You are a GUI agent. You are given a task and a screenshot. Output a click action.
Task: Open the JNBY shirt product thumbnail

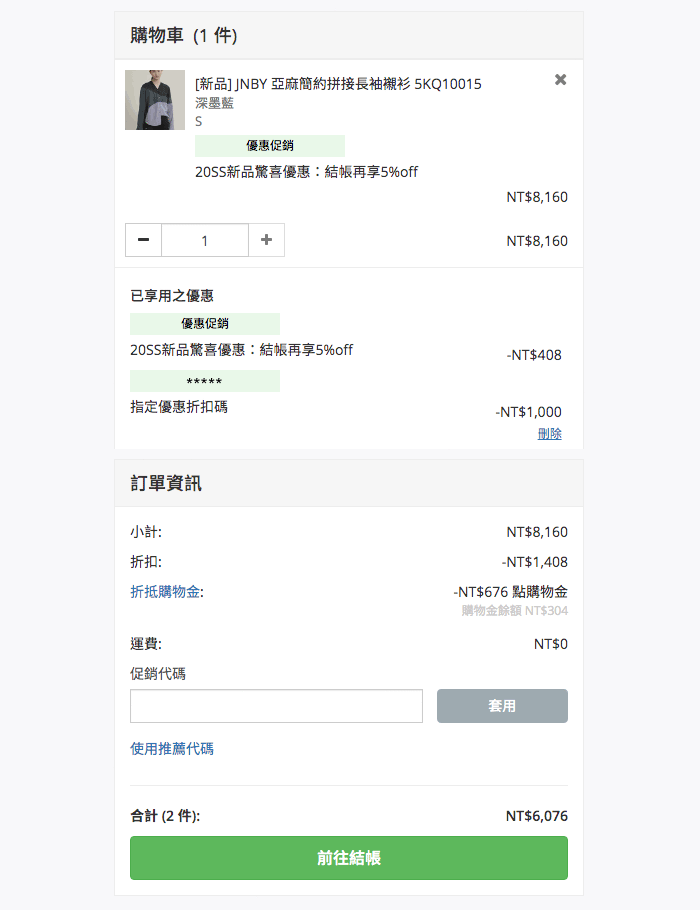coord(155,100)
